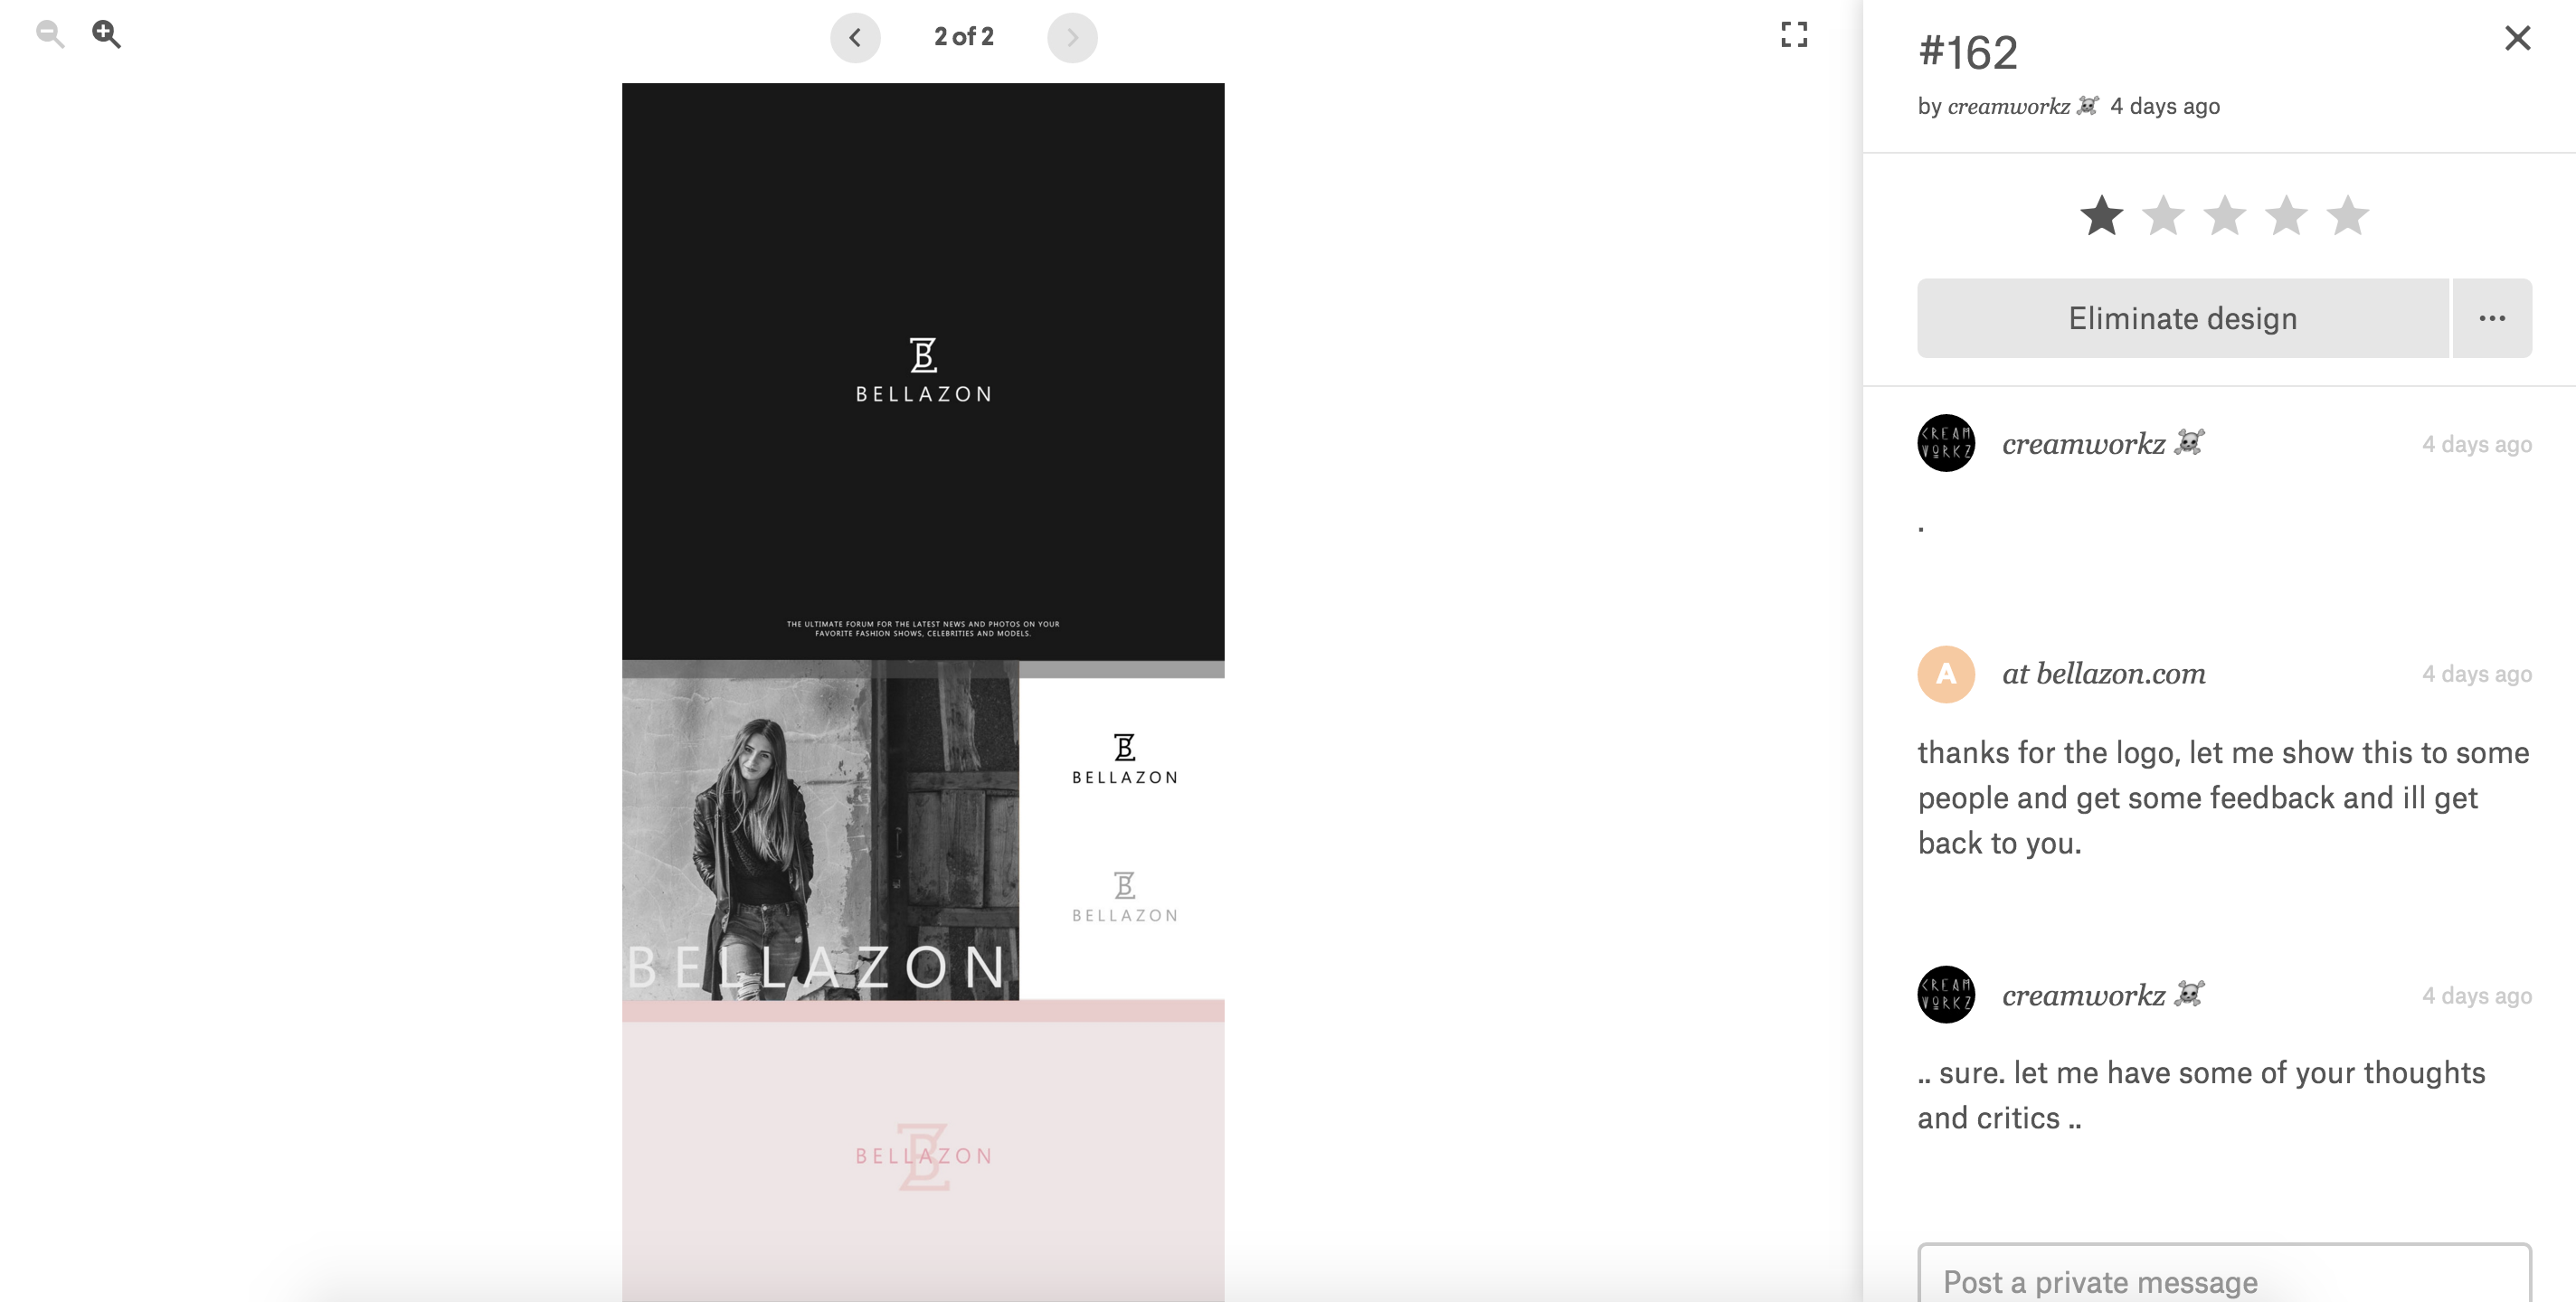Close the #162 design details panel
This screenshot has width=2576, height=1302.
click(x=2517, y=38)
